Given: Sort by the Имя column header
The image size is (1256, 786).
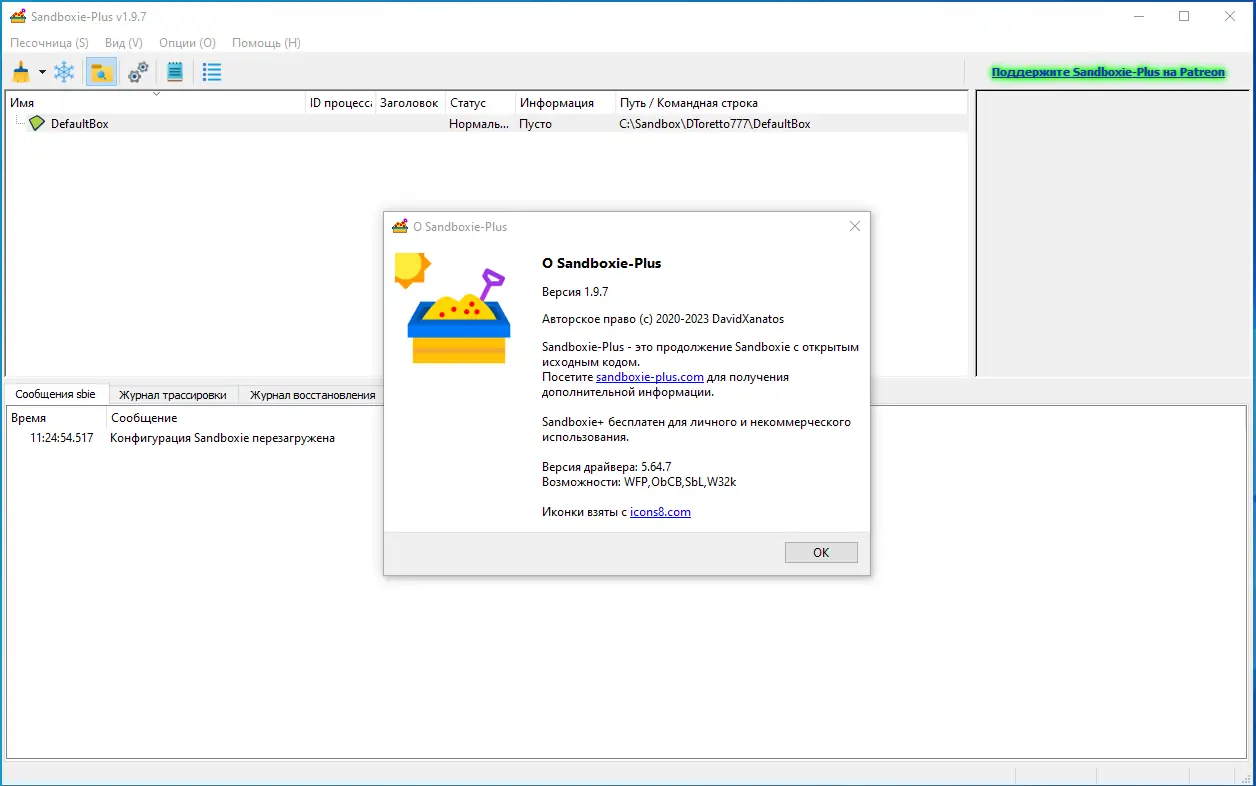Looking at the screenshot, I should tap(155, 102).
